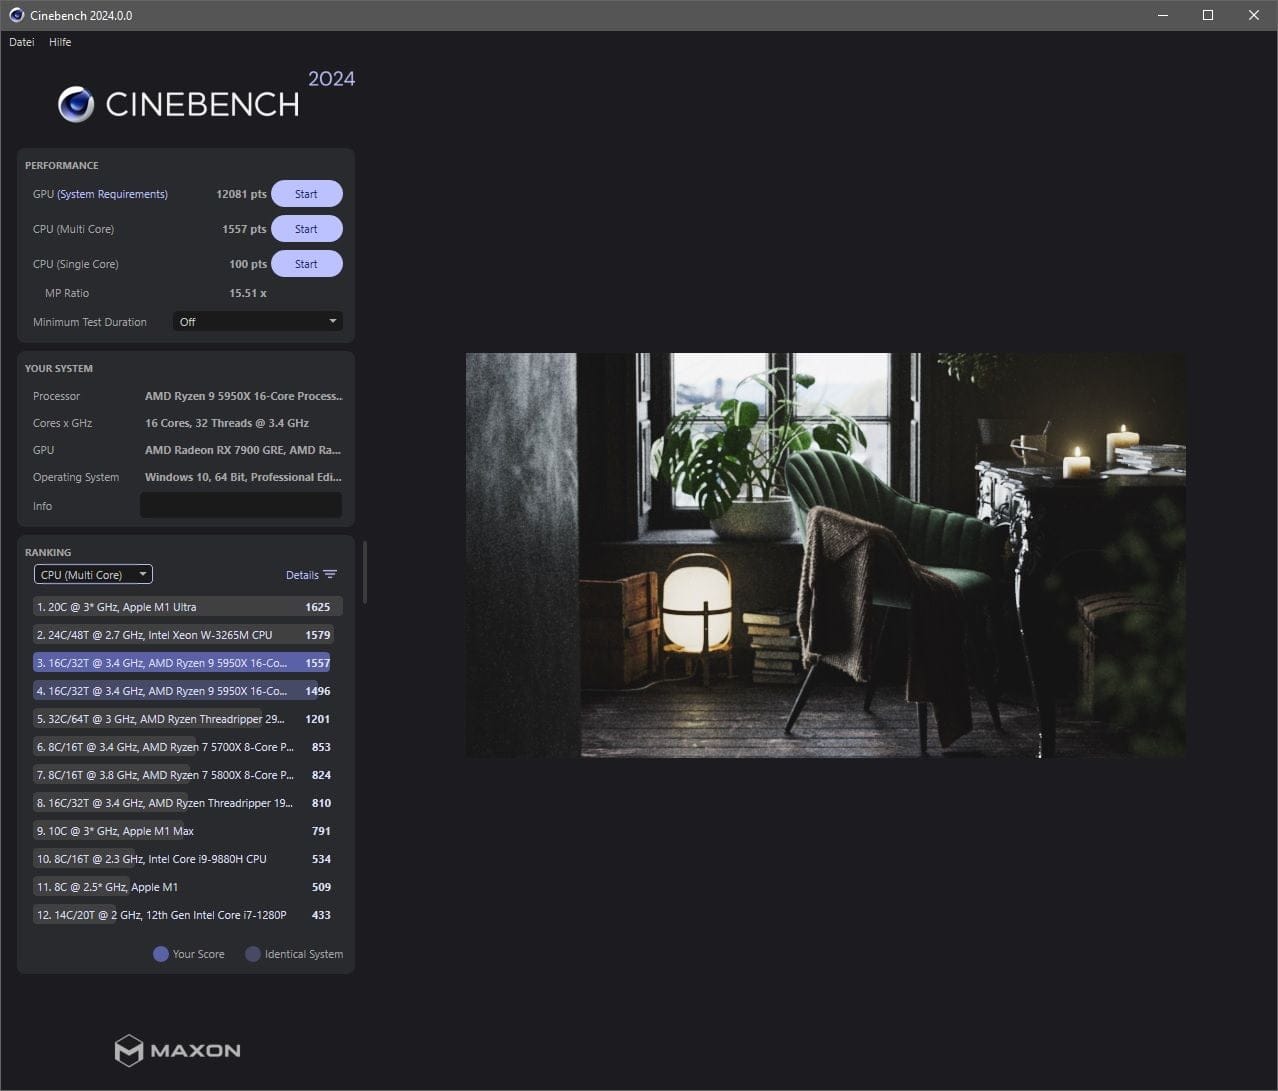This screenshot has width=1278, height=1091.
Task: Click the MP Ratio value 15.51 x
Action: tap(248, 293)
